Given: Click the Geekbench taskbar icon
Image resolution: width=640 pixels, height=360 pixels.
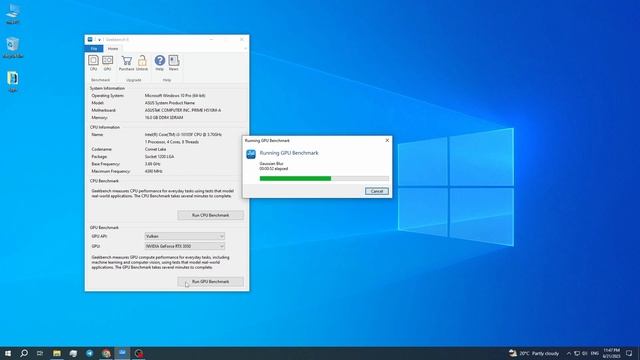Looking at the screenshot, I should pos(122,353).
